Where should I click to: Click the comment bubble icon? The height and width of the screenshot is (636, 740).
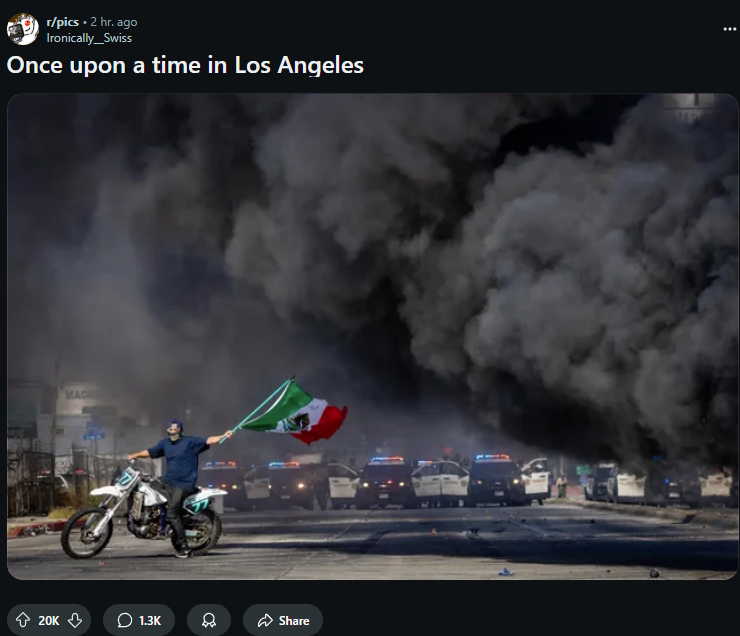tap(125, 620)
